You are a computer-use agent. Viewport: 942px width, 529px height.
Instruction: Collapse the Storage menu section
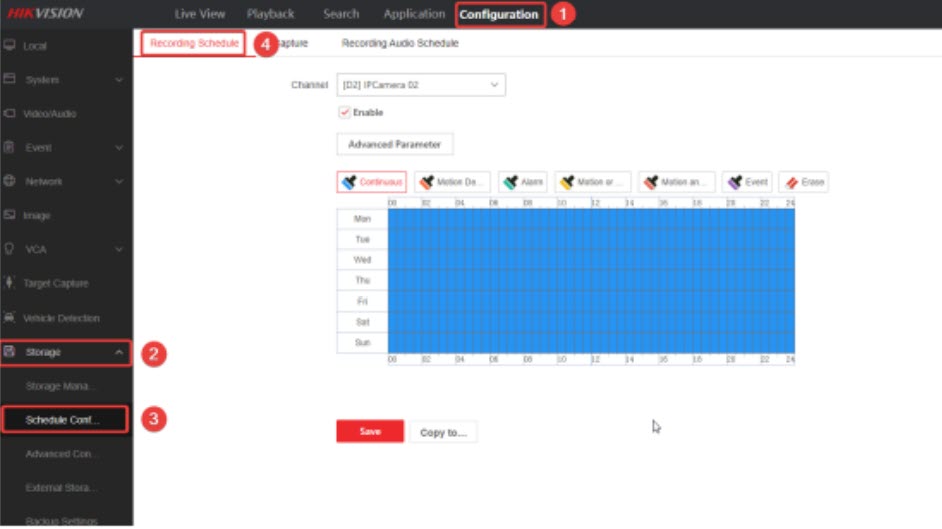[x=119, y=352]
